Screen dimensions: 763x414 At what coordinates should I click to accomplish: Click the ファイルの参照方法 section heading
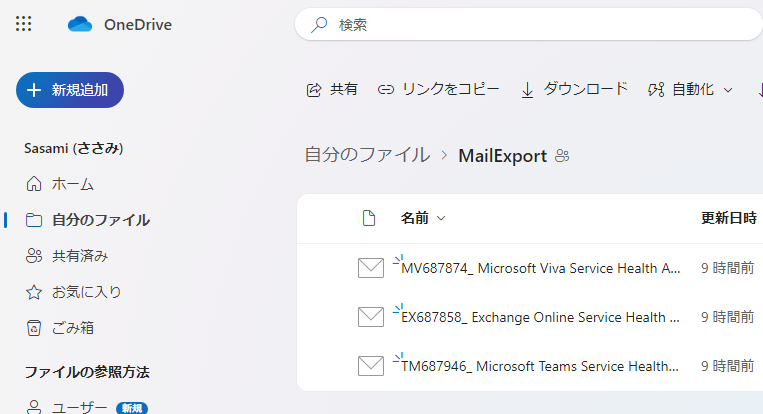click(x=87, y=372)
